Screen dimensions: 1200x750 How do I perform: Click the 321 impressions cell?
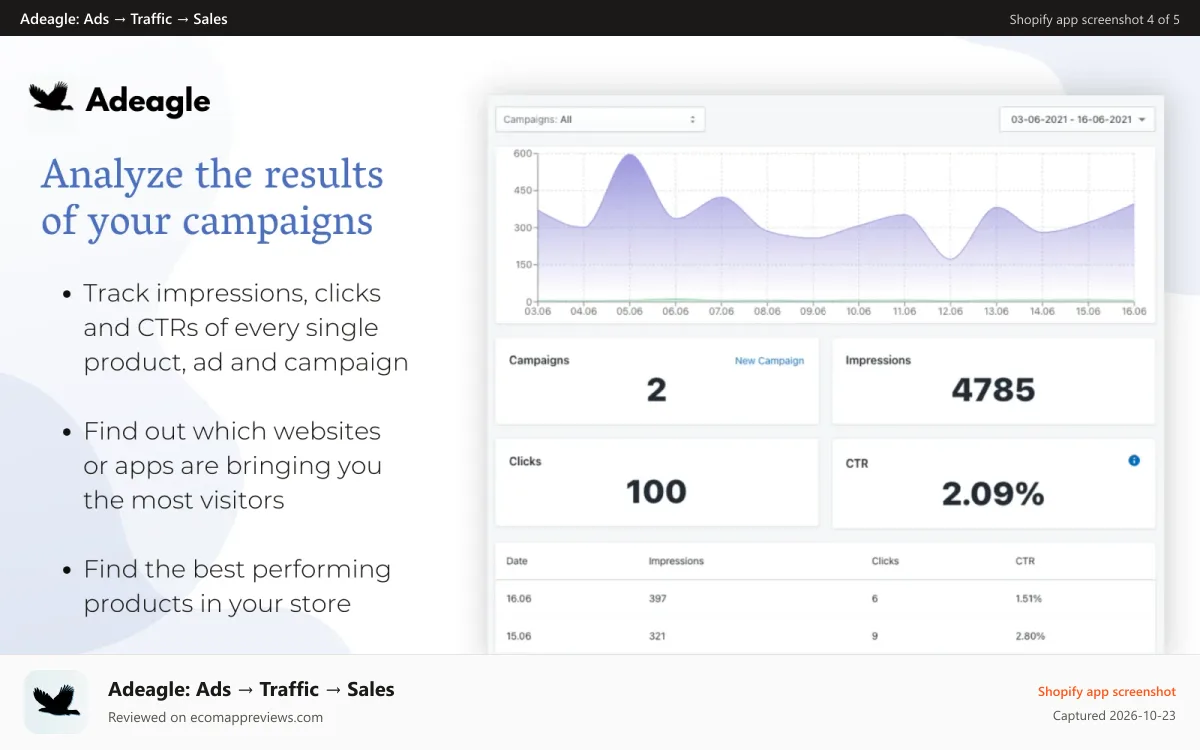[657, 636]
